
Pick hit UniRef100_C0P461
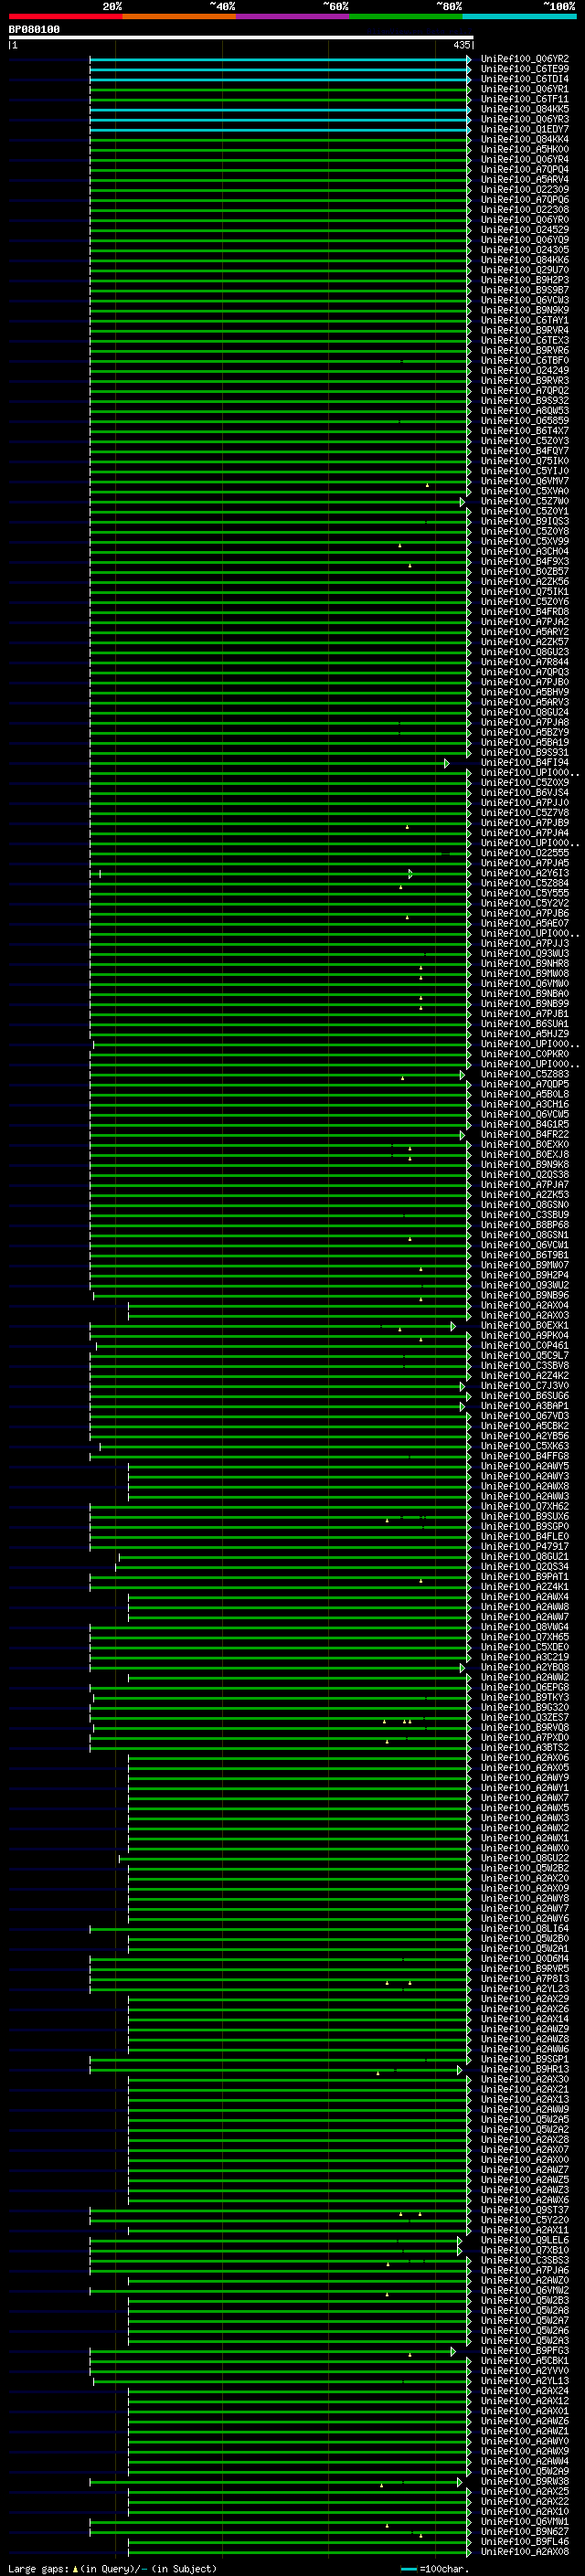(x=524, y=1345)
